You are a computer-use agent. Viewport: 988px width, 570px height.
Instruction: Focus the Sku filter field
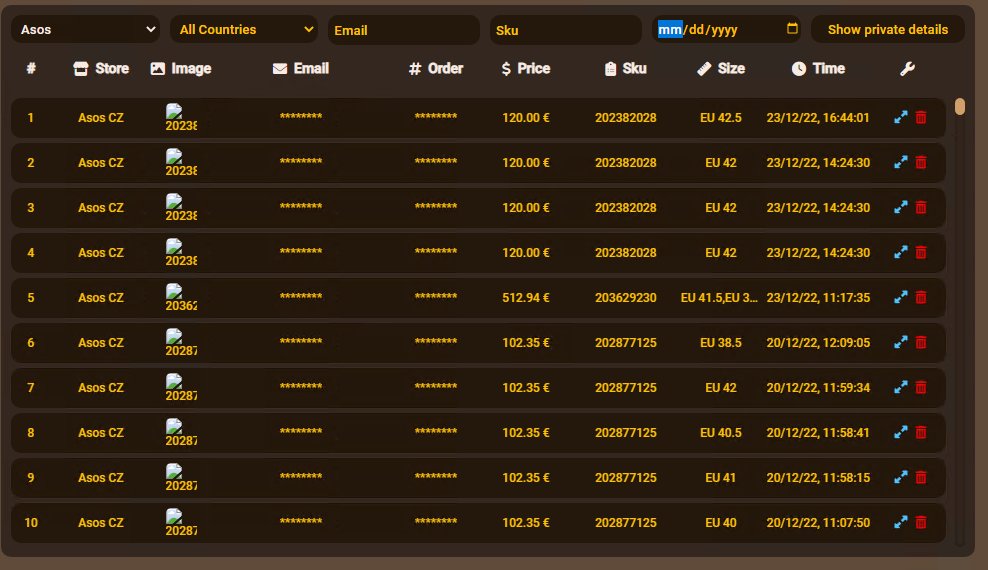click(565, 30)
